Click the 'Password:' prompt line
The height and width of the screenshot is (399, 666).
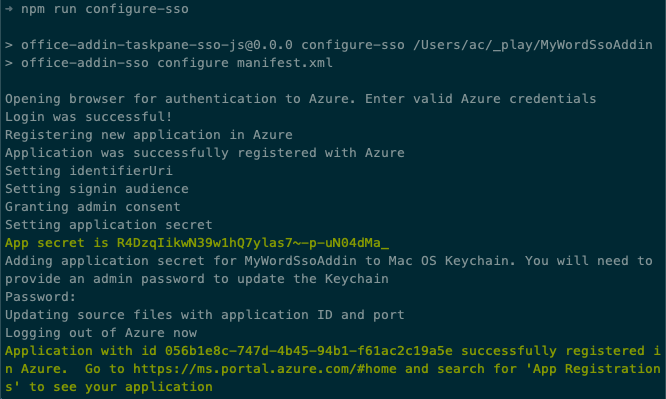tap(40, 297)
